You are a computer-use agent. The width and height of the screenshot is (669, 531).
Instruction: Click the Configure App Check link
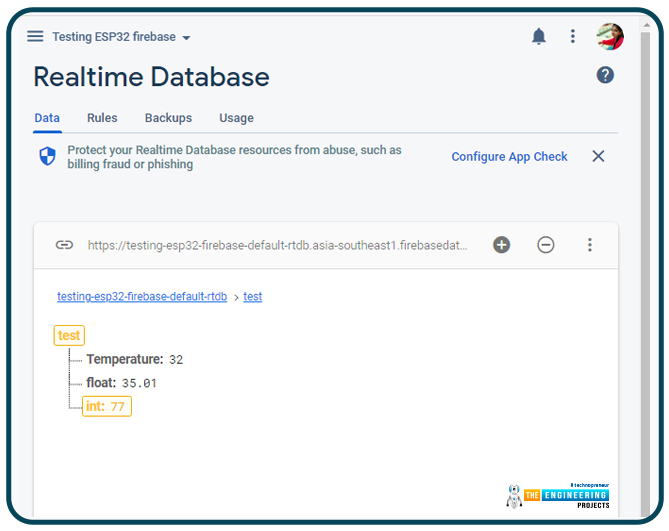click(x=509, y=157)
